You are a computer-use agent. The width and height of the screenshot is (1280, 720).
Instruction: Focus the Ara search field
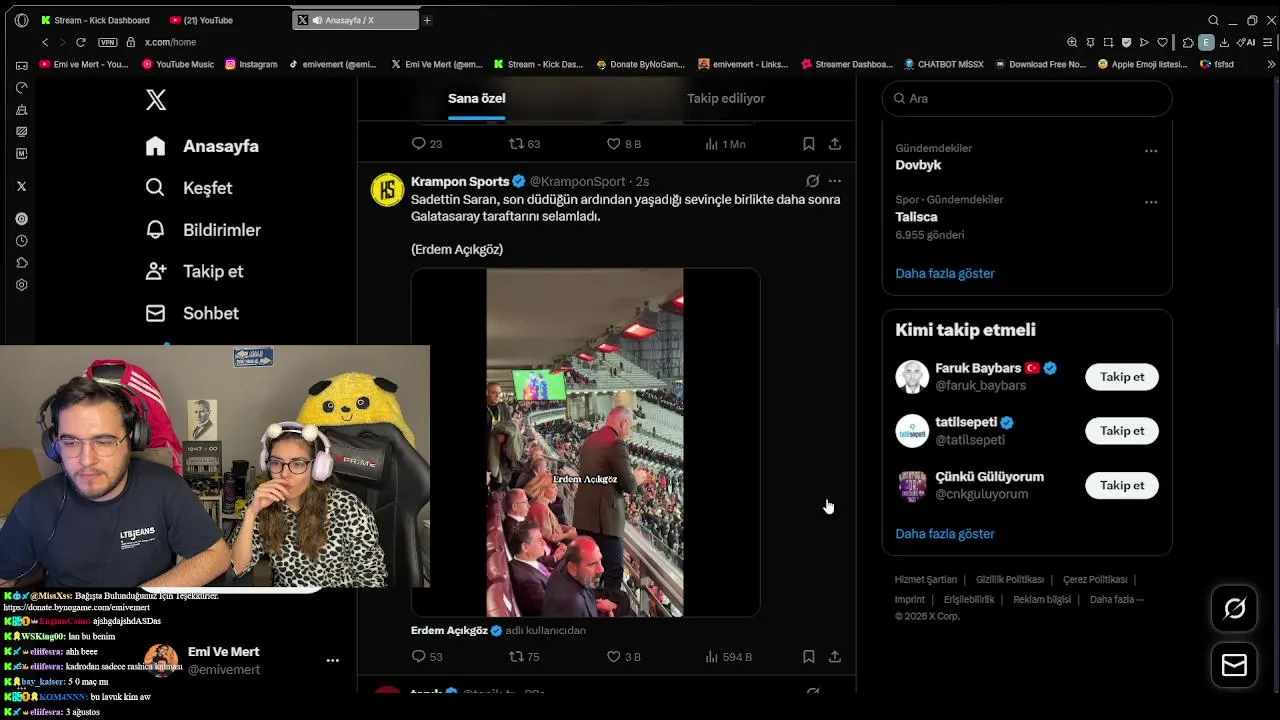point(1027,98)
